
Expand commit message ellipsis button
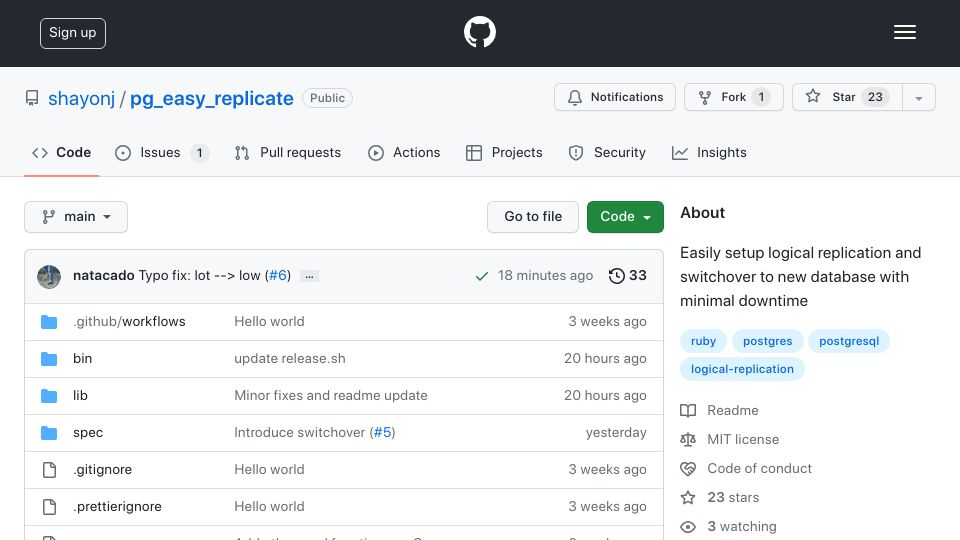pos(309,276)
